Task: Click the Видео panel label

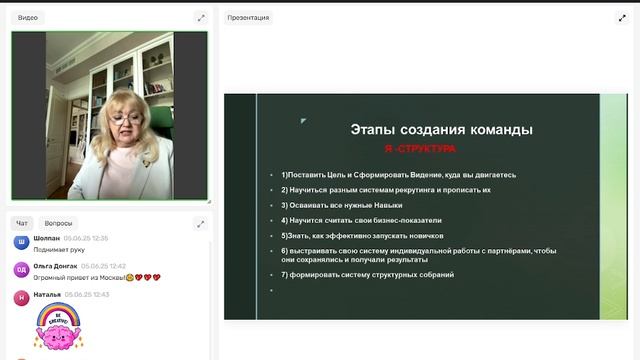Action: 28,18
